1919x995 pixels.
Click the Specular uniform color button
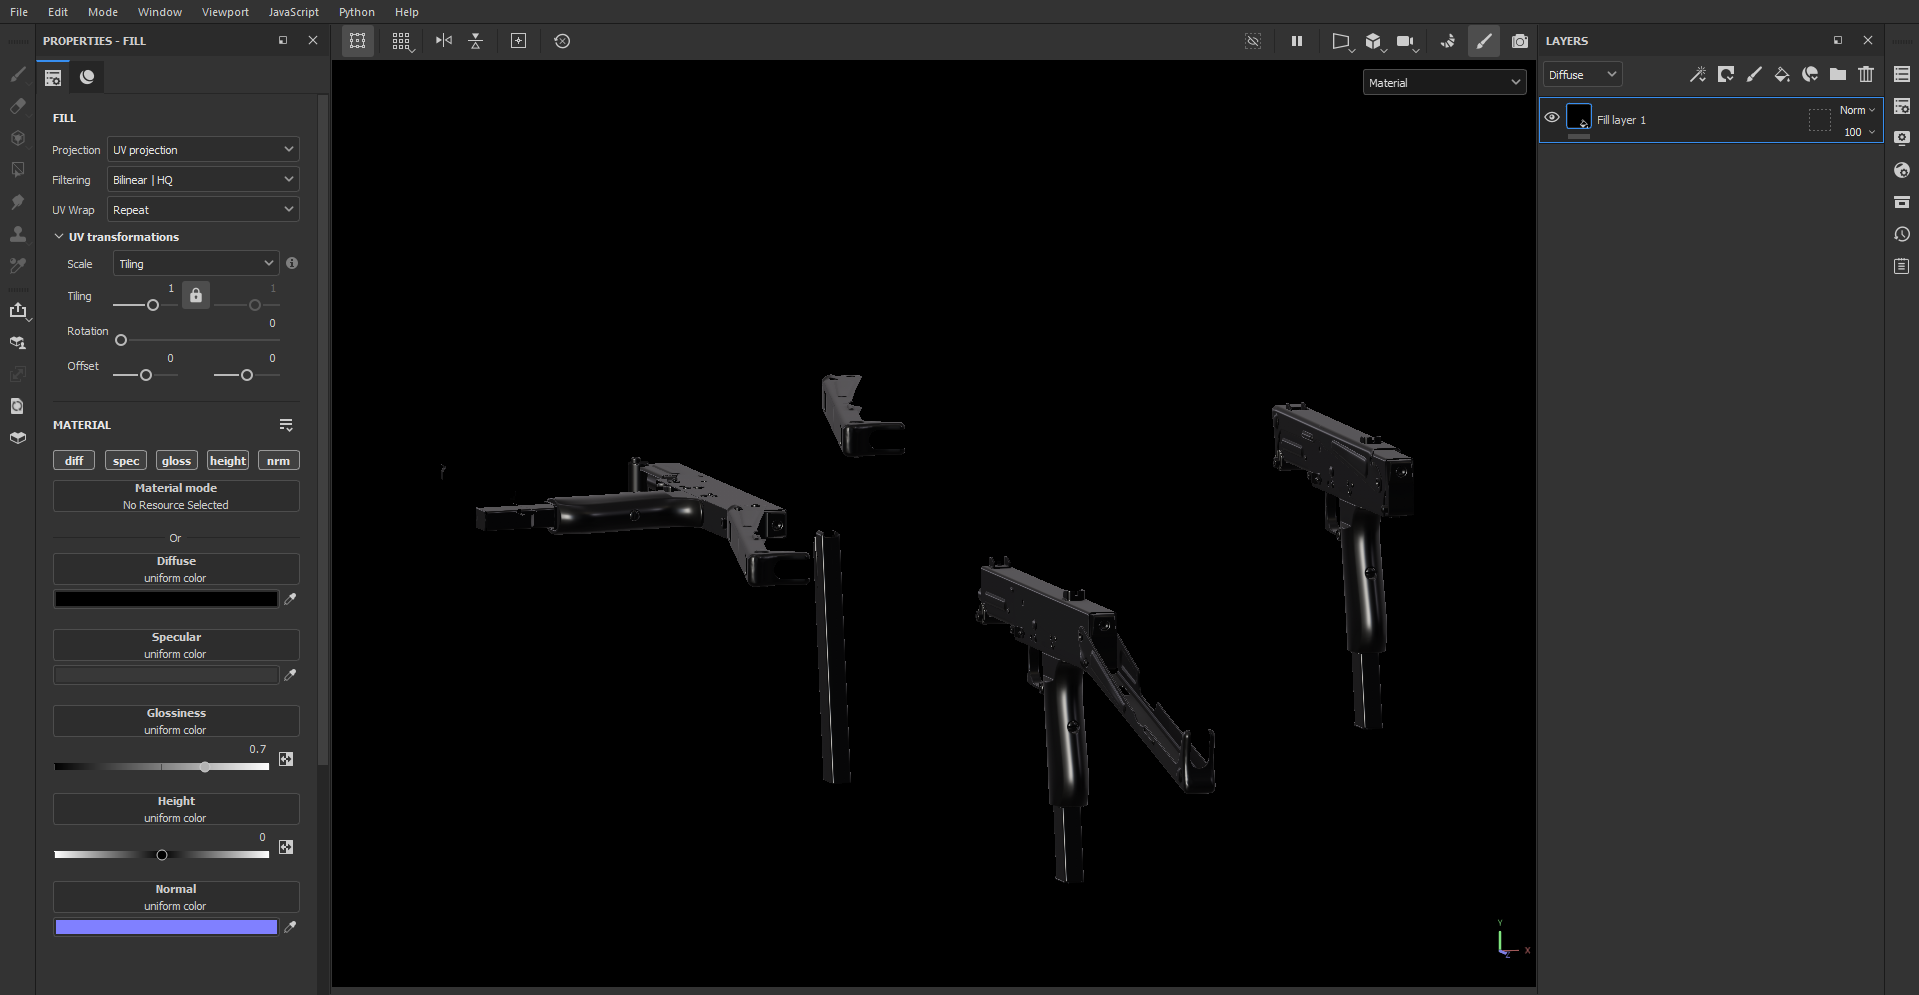click(176, 645)
